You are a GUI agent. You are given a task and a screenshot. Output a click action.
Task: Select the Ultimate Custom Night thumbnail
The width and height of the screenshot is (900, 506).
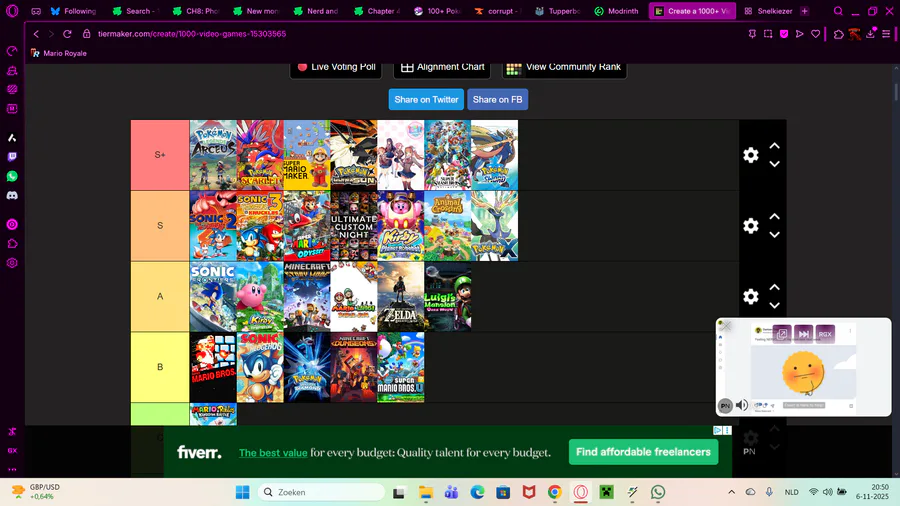[x=354, y=226]
